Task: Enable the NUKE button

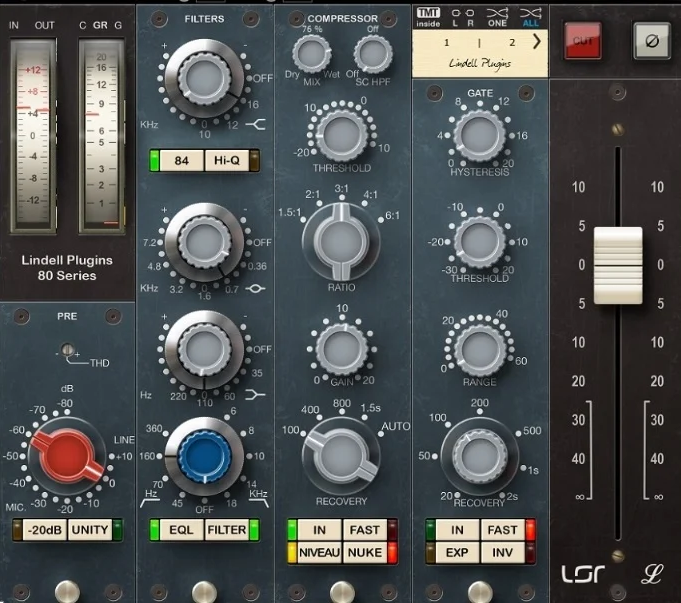Action: [364, 553]
